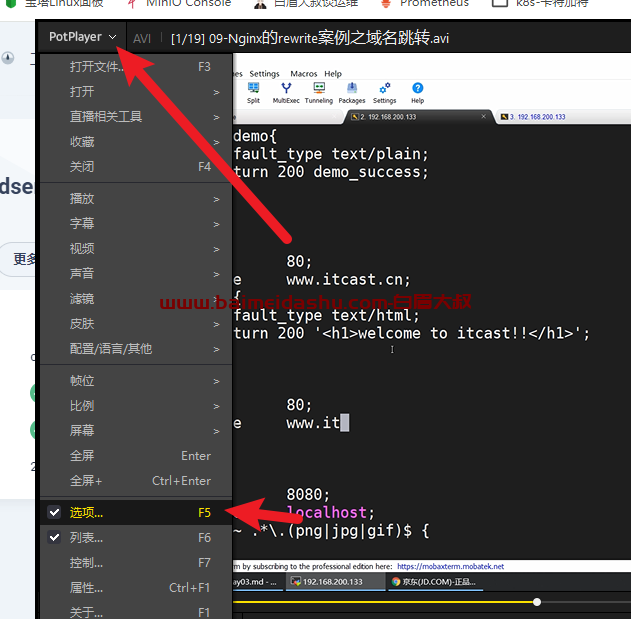Image resolution: width=631 pixels, height=619 pixels.
Task: Click the Settings gear icon in MobaXterm toolbar
Action: click(384, 93)
